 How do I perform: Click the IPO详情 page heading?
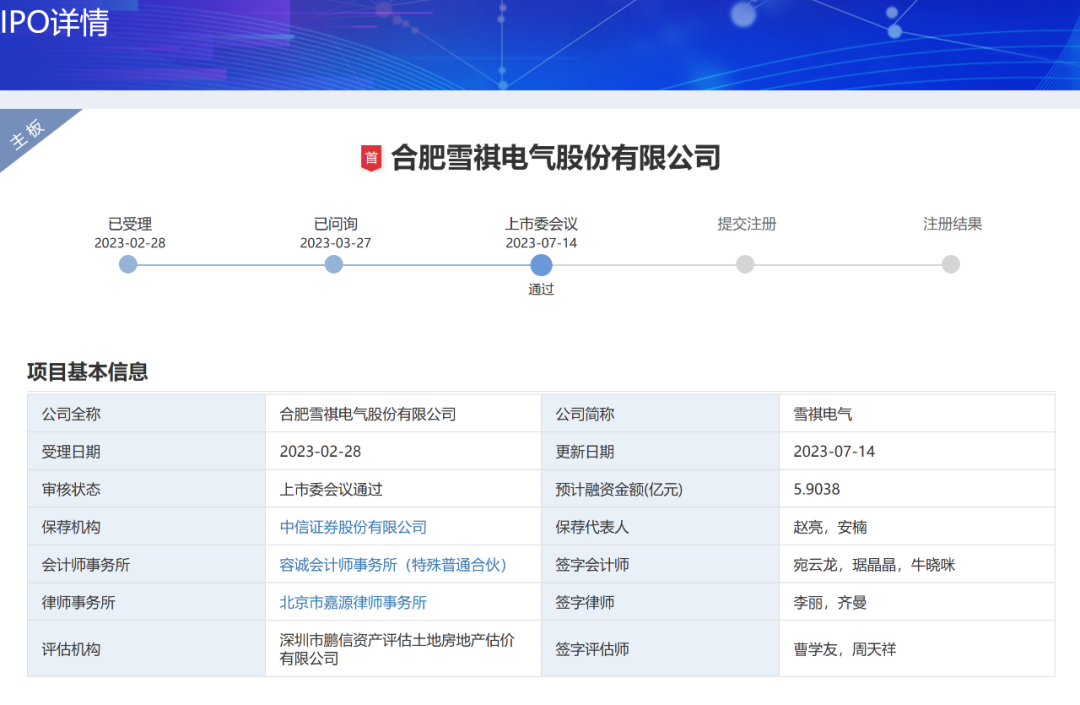coord(55,24)
